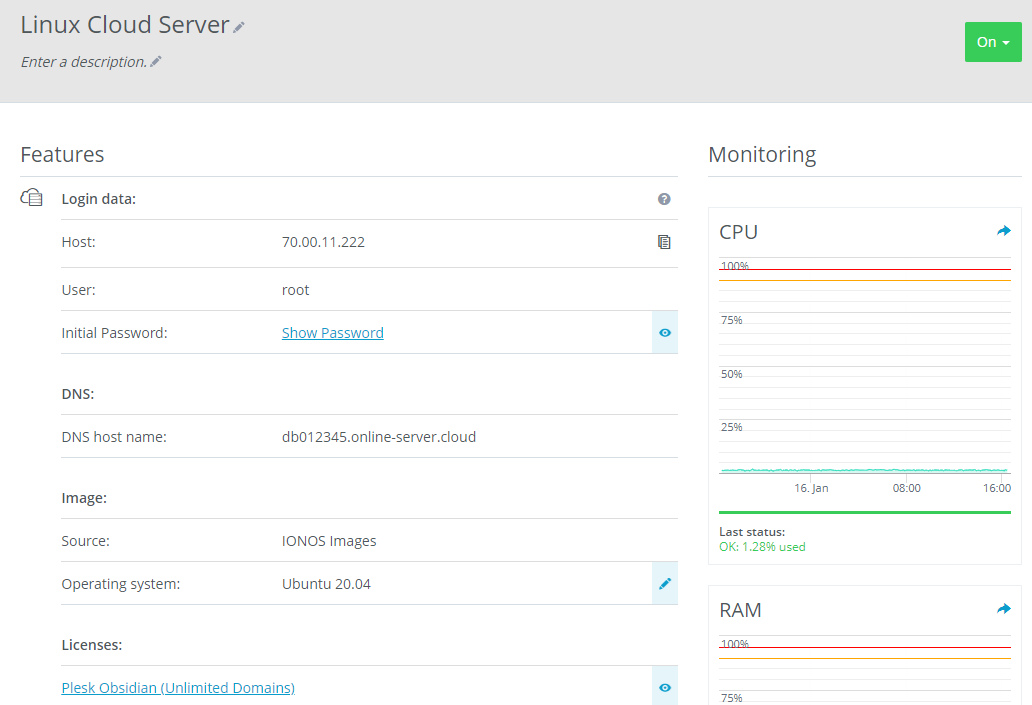Show Plesk Obsidian license with eye icon

click(x=665, y=687)
